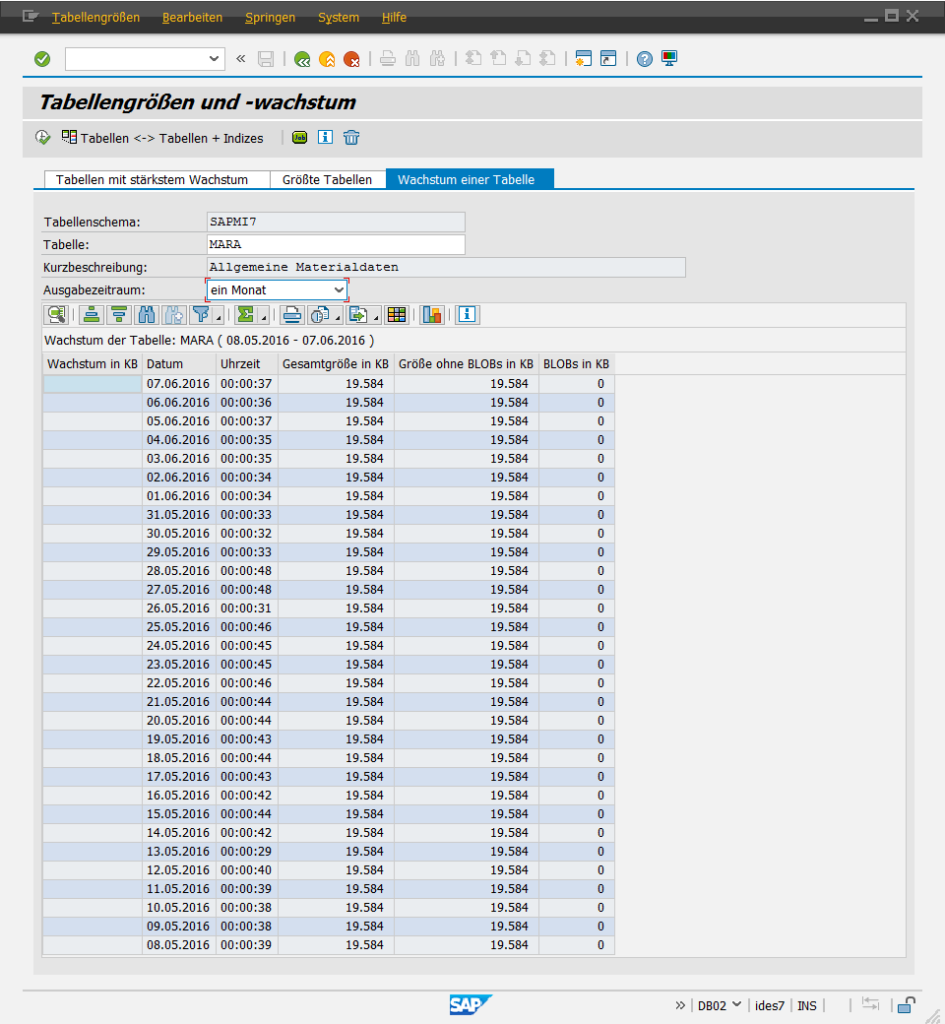Click the standard toolbar Print icon

388,59
